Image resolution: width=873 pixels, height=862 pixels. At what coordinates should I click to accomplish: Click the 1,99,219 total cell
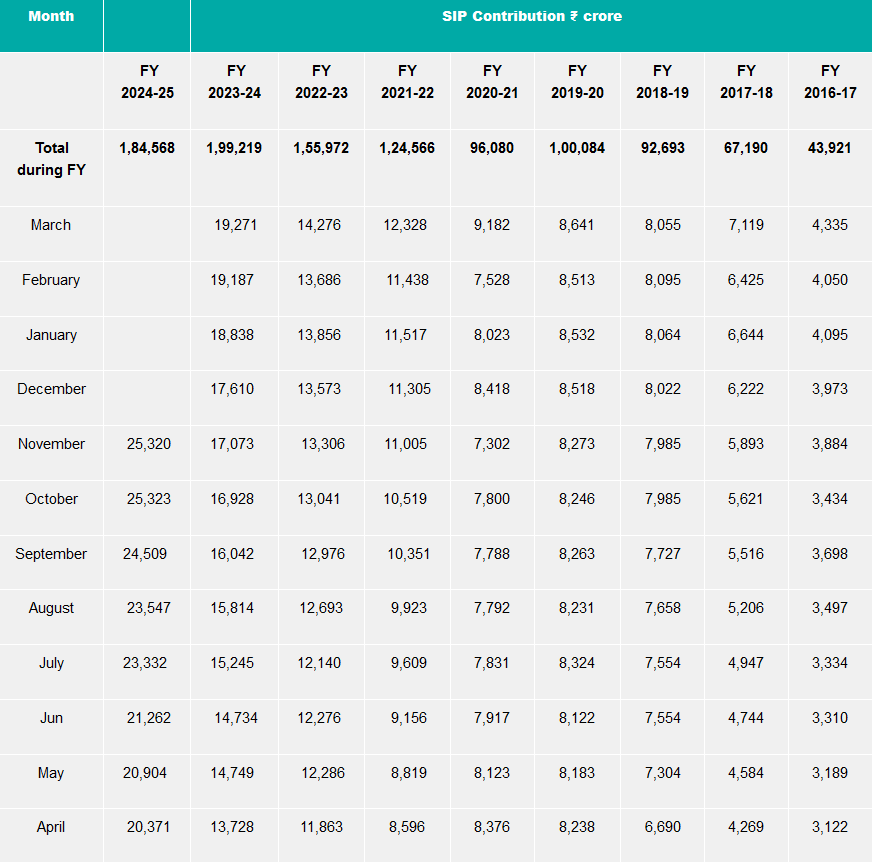(x=234, y=148)
